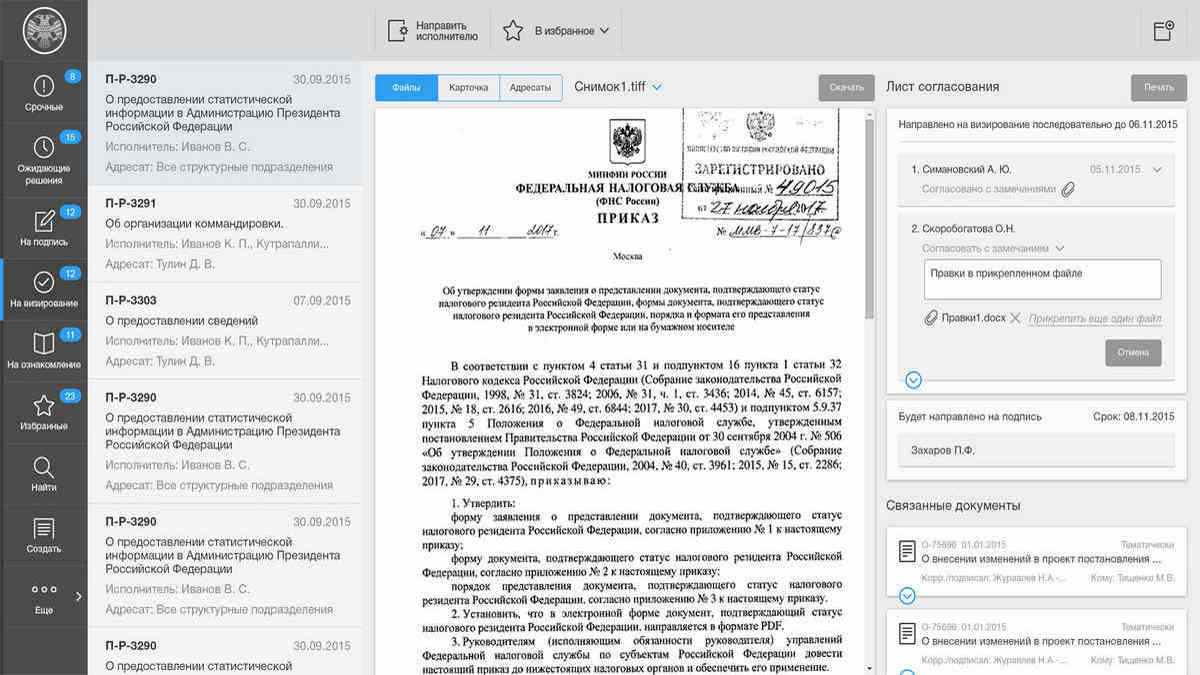Click the Лист согласования heading
This screenshot has width=1200, height=675.
coord(942,87)
